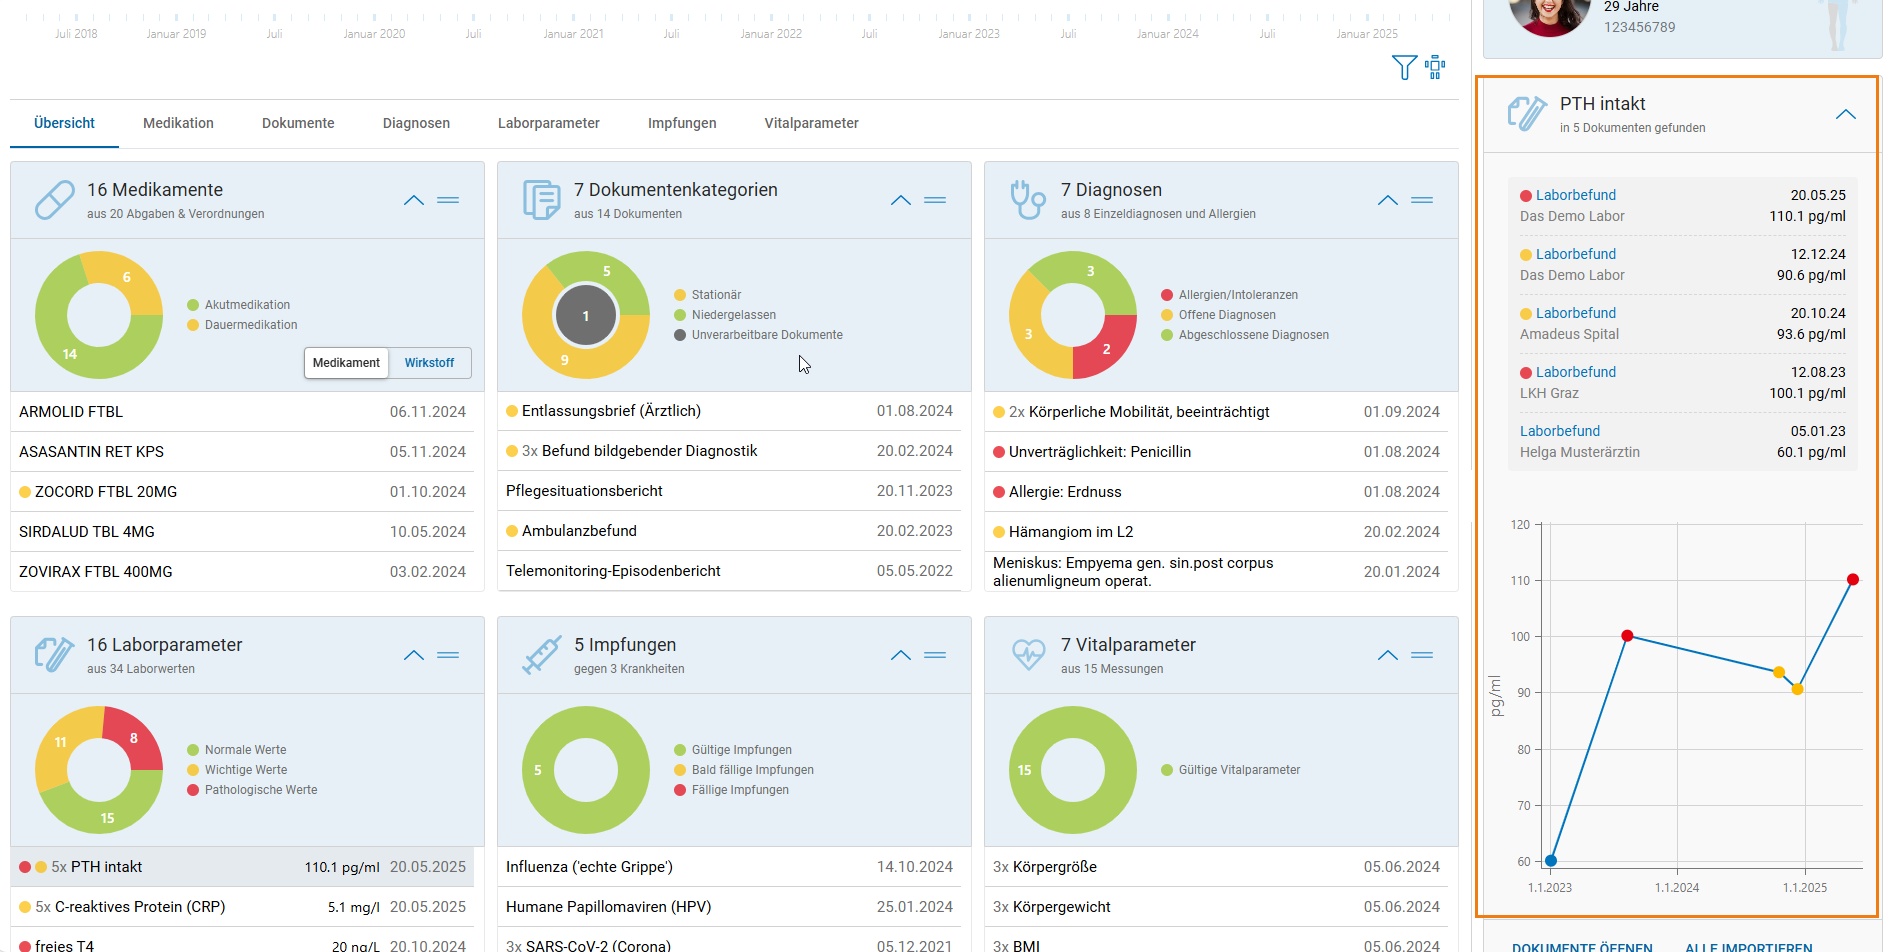The height and width of the screenshot is (952, 1885).
Task: Open the Laborbefund from Amadeus Spital
Action: coord(1683,324)
